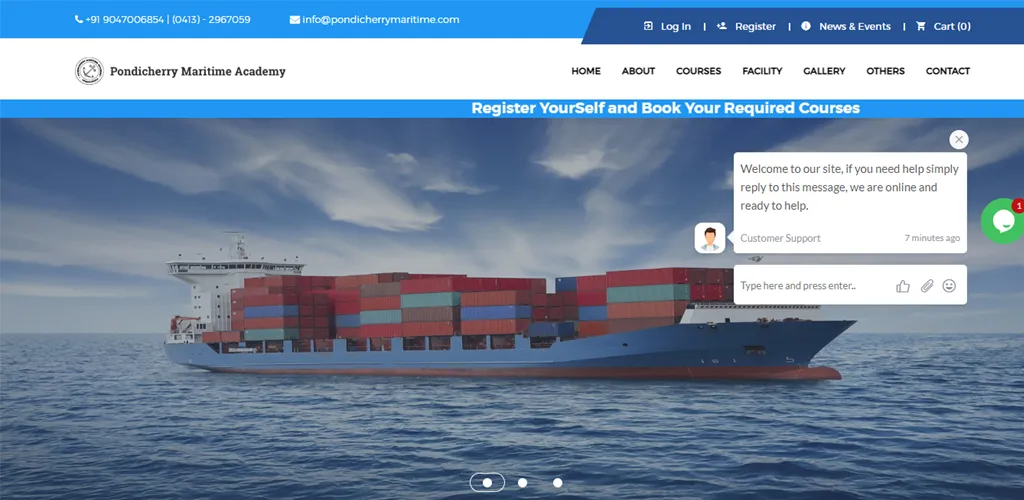Click the phone number +91 9047006854

[x=125, y=20]
